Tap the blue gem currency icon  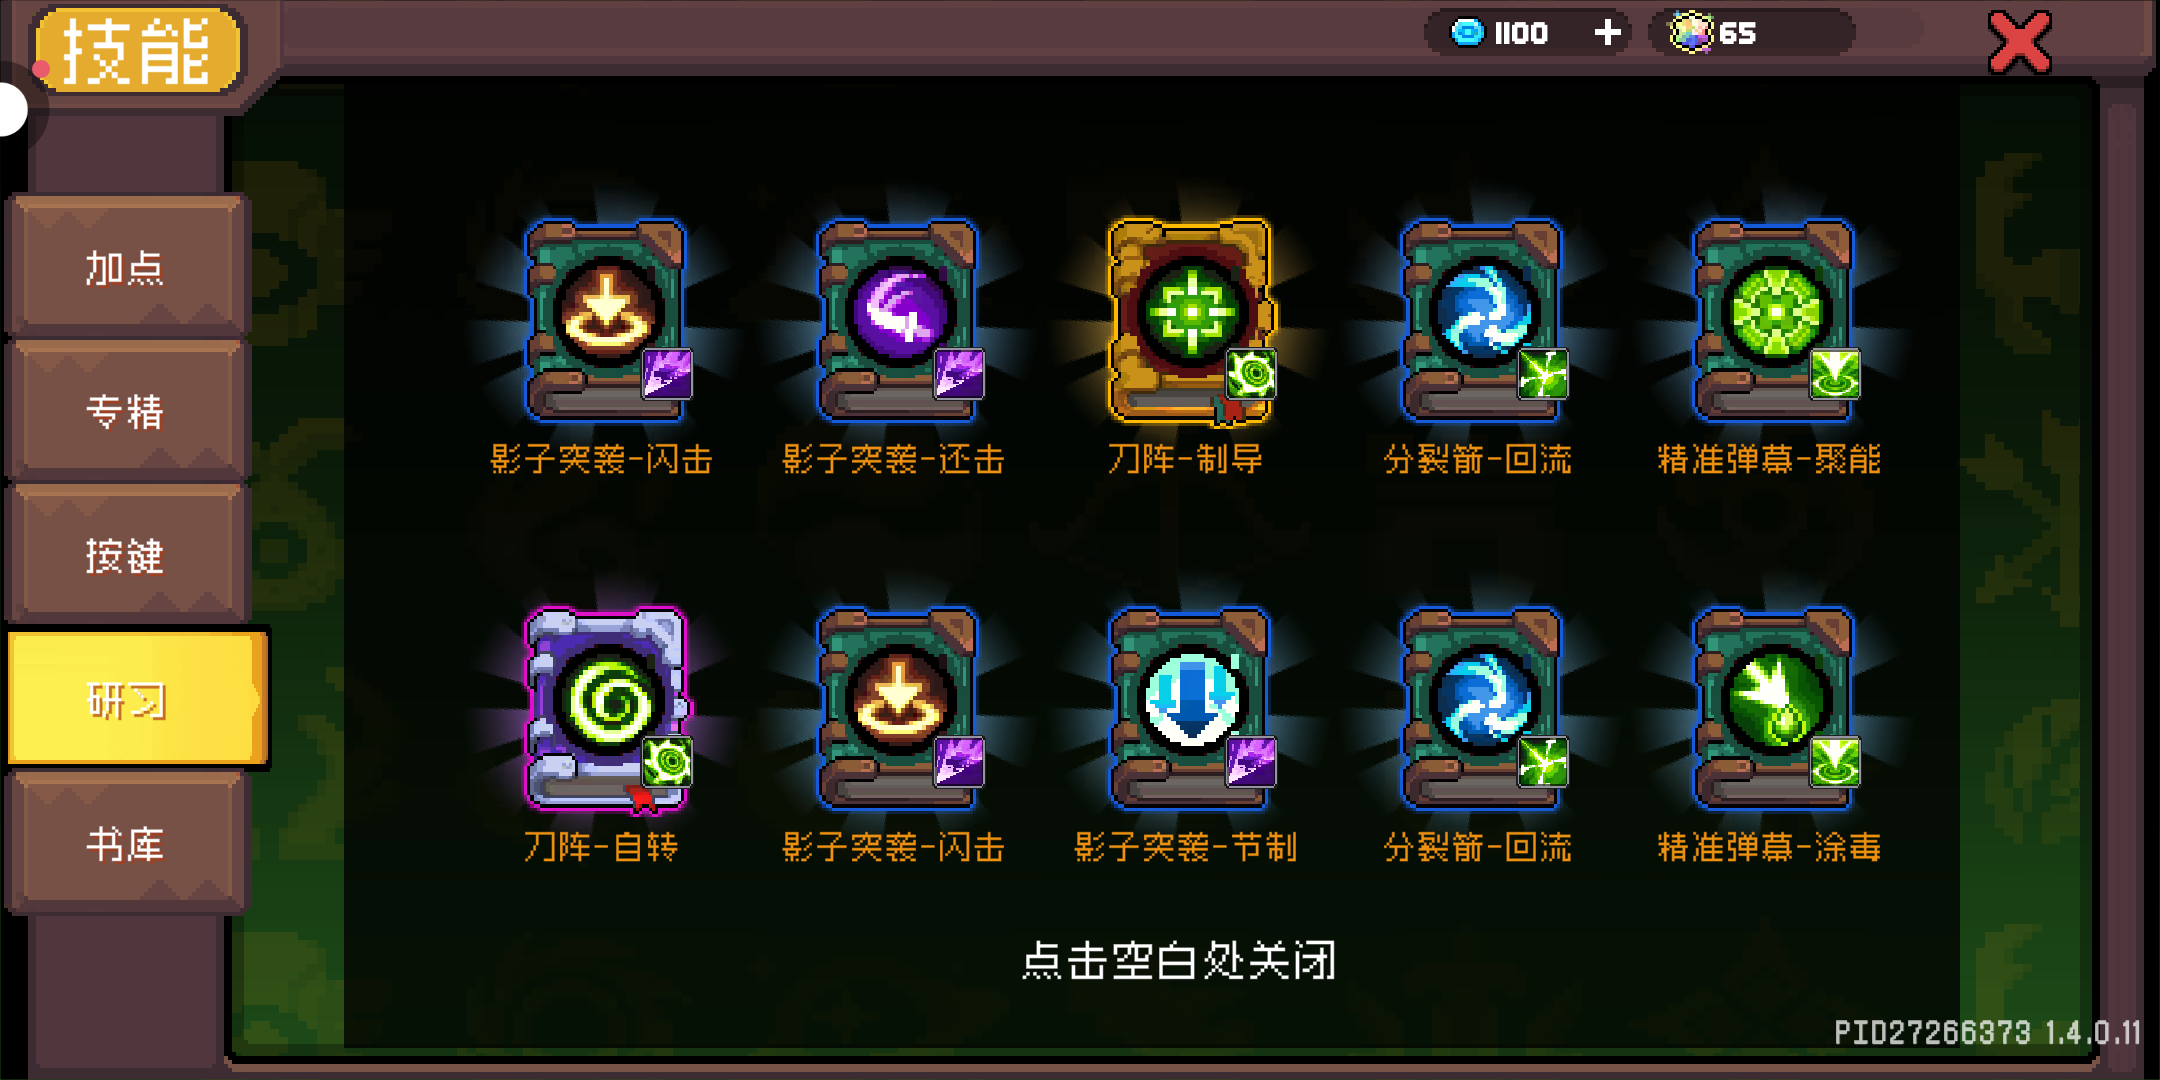pyautogui.click(x=1467, y=33)
